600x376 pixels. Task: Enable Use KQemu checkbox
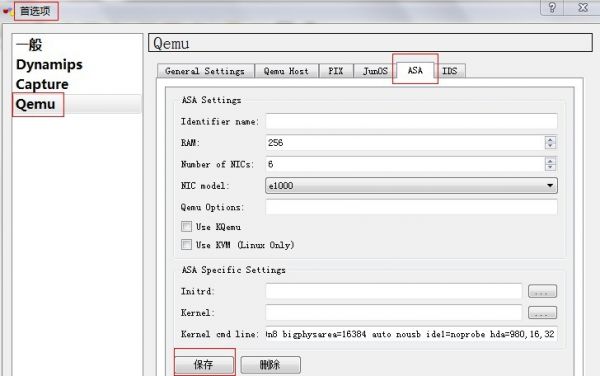[x=186, y=226]
